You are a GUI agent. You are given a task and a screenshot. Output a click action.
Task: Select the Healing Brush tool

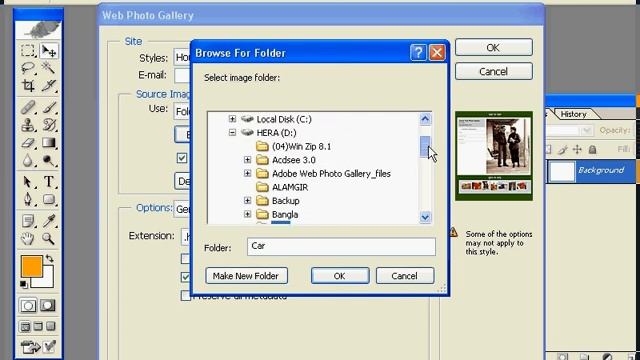pos(28,107)
